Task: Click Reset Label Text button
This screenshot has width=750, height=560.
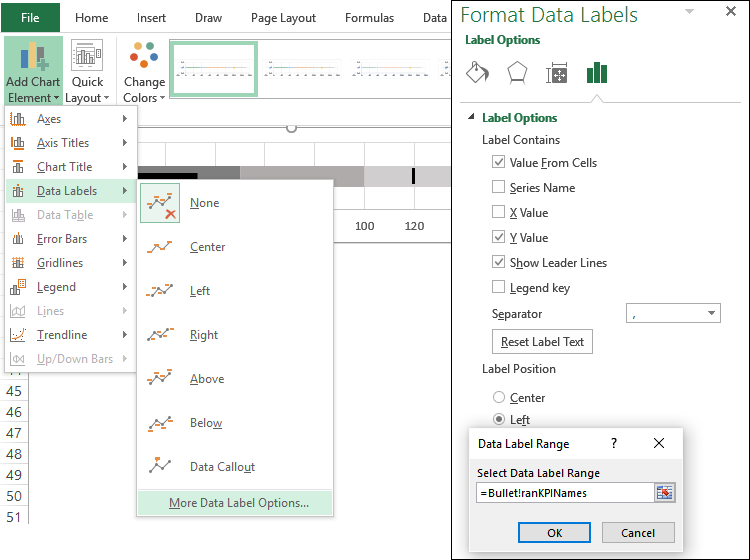Action: click(x=542, y=341)
